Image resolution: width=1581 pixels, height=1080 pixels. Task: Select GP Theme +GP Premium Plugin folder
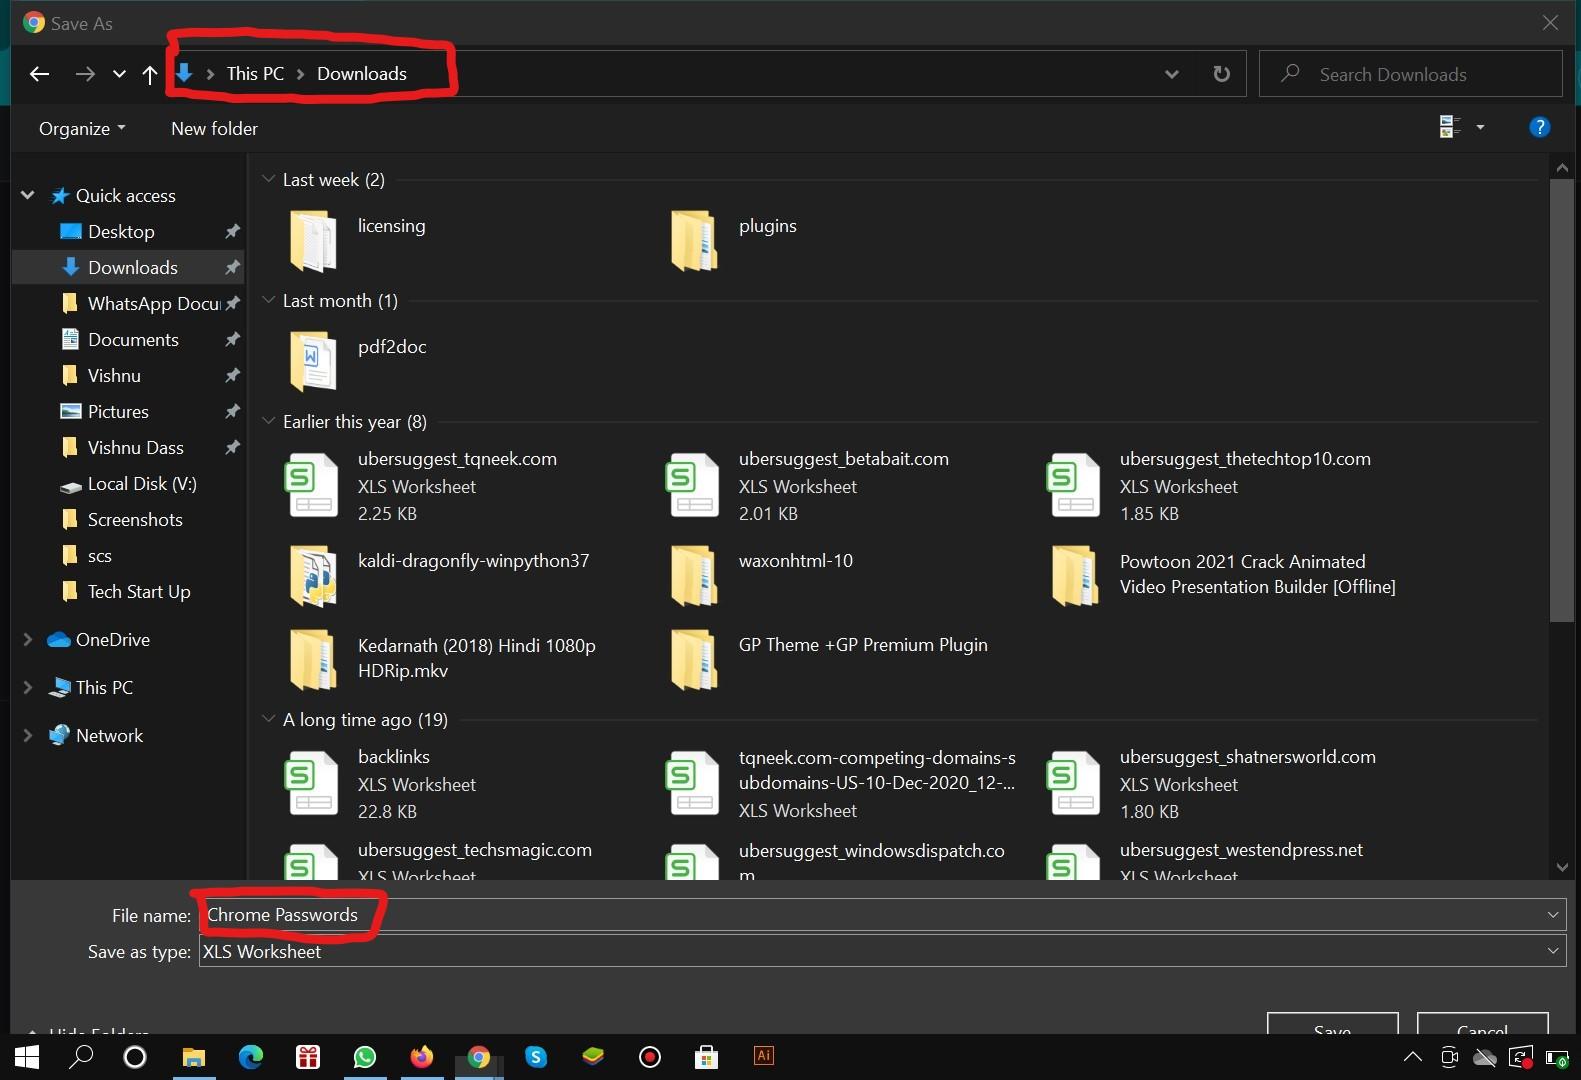[x=694, y=660]
